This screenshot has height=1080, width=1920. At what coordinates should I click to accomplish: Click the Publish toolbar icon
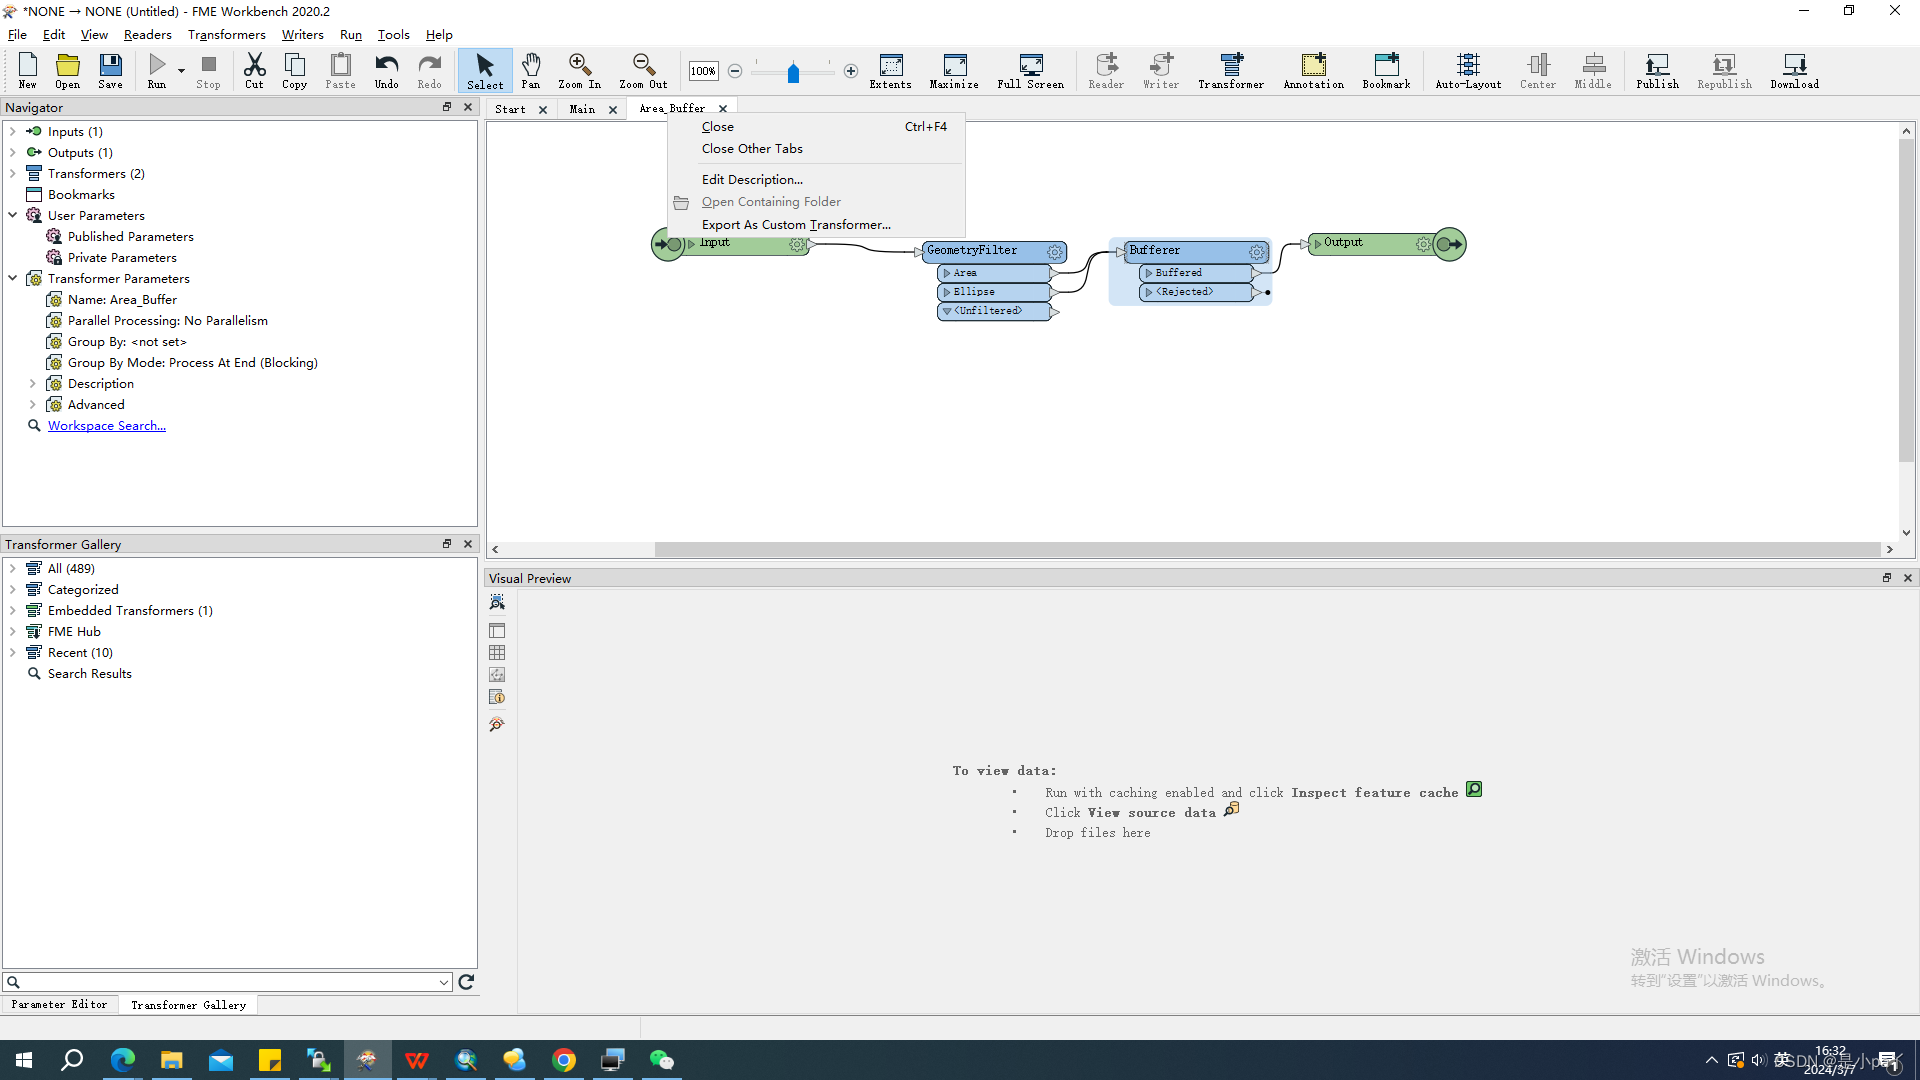click(x=1657, y=71)
